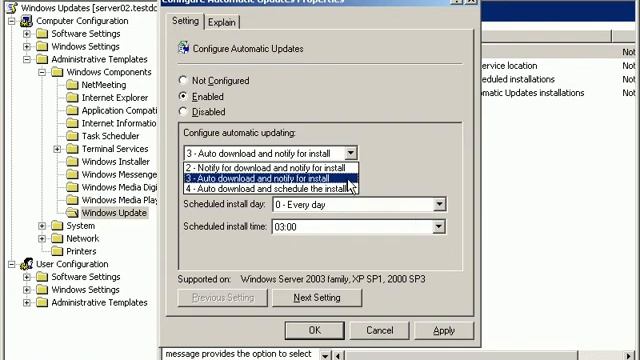
Task: Click the Windows Messenger folder icon
Action: pyautogui.click(x=72, y=174)
